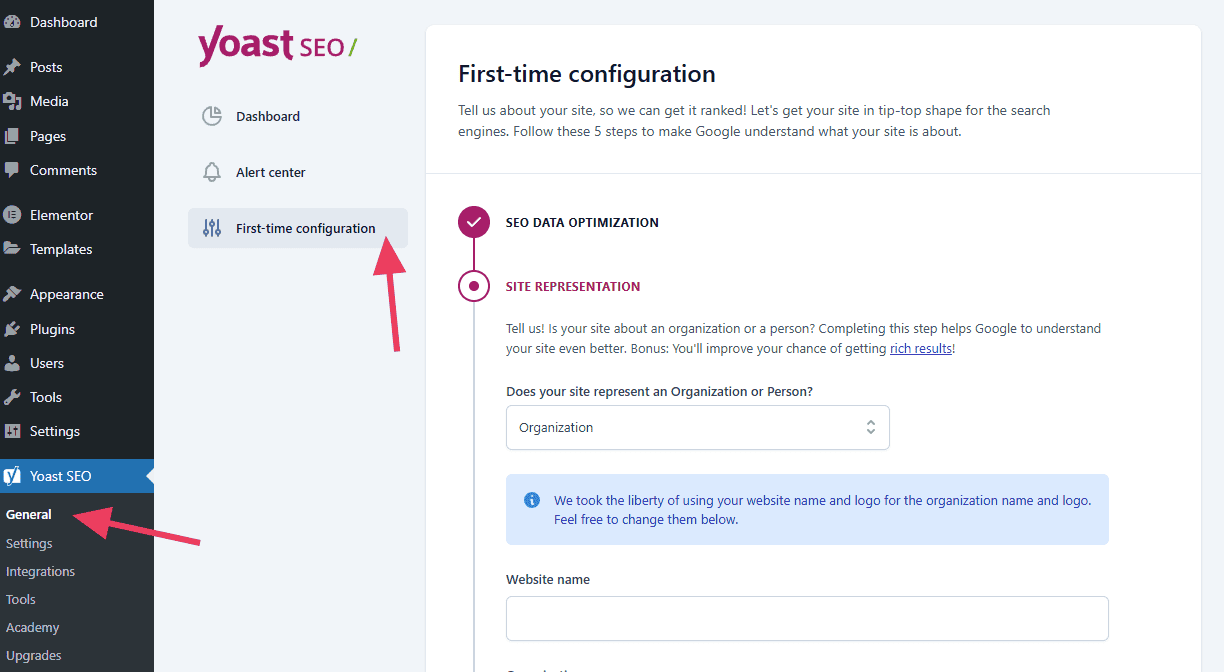Open the Media library icon
1224x672 pixels.
[16, 100]
